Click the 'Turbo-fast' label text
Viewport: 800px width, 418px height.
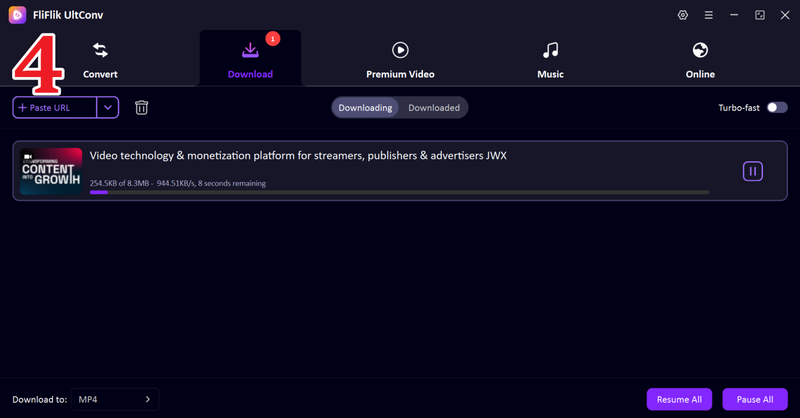739,108
